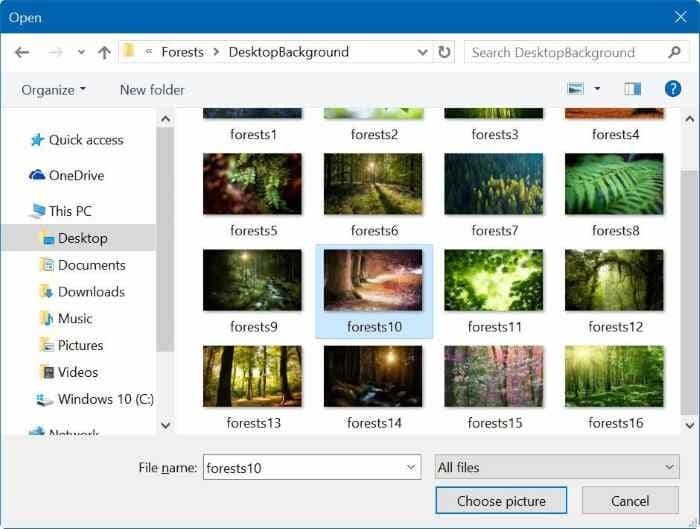Click the Music note folder icon
This screenshot has height=529, width=700.
pyautogui.click(x=47, y=318)
